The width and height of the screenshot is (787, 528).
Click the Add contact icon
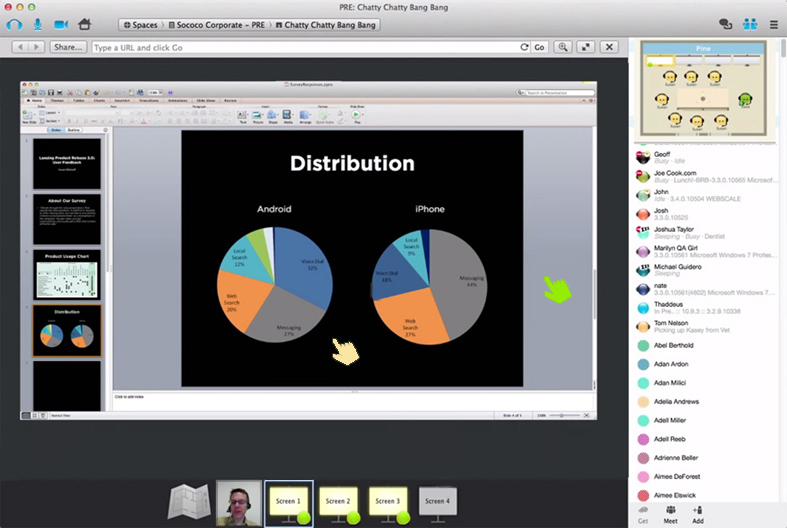point(698,514)
